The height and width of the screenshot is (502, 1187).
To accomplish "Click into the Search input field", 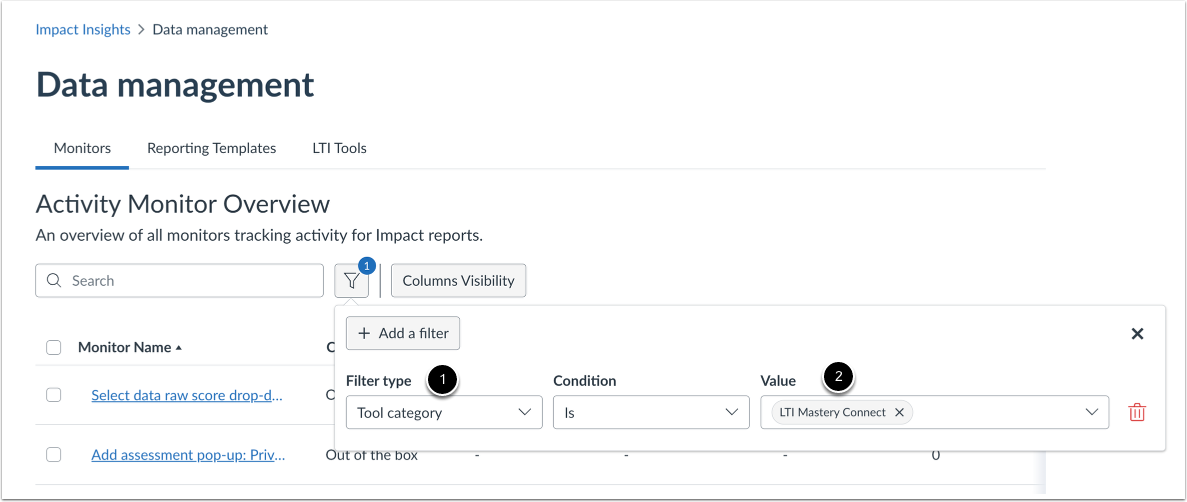I will (x=190, y=281).
